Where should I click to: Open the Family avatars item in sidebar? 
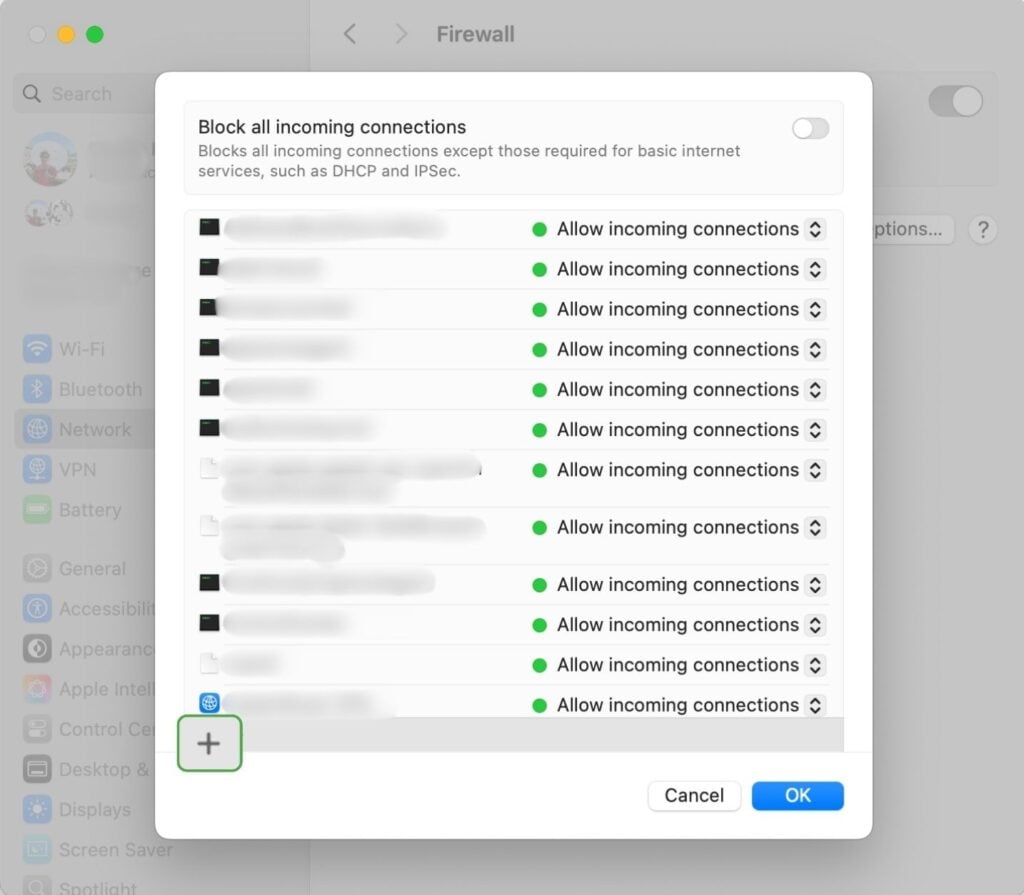coord(48,212)
